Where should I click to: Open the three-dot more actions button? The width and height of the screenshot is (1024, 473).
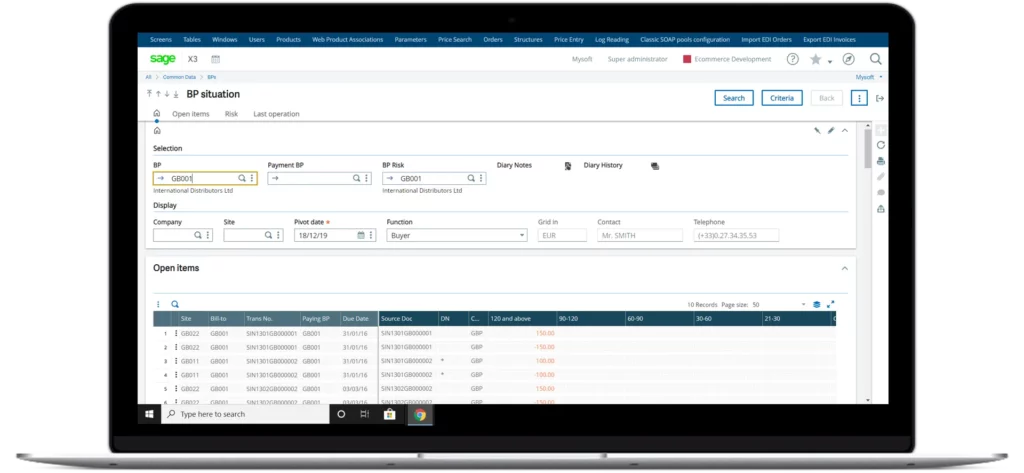point(859,98)
